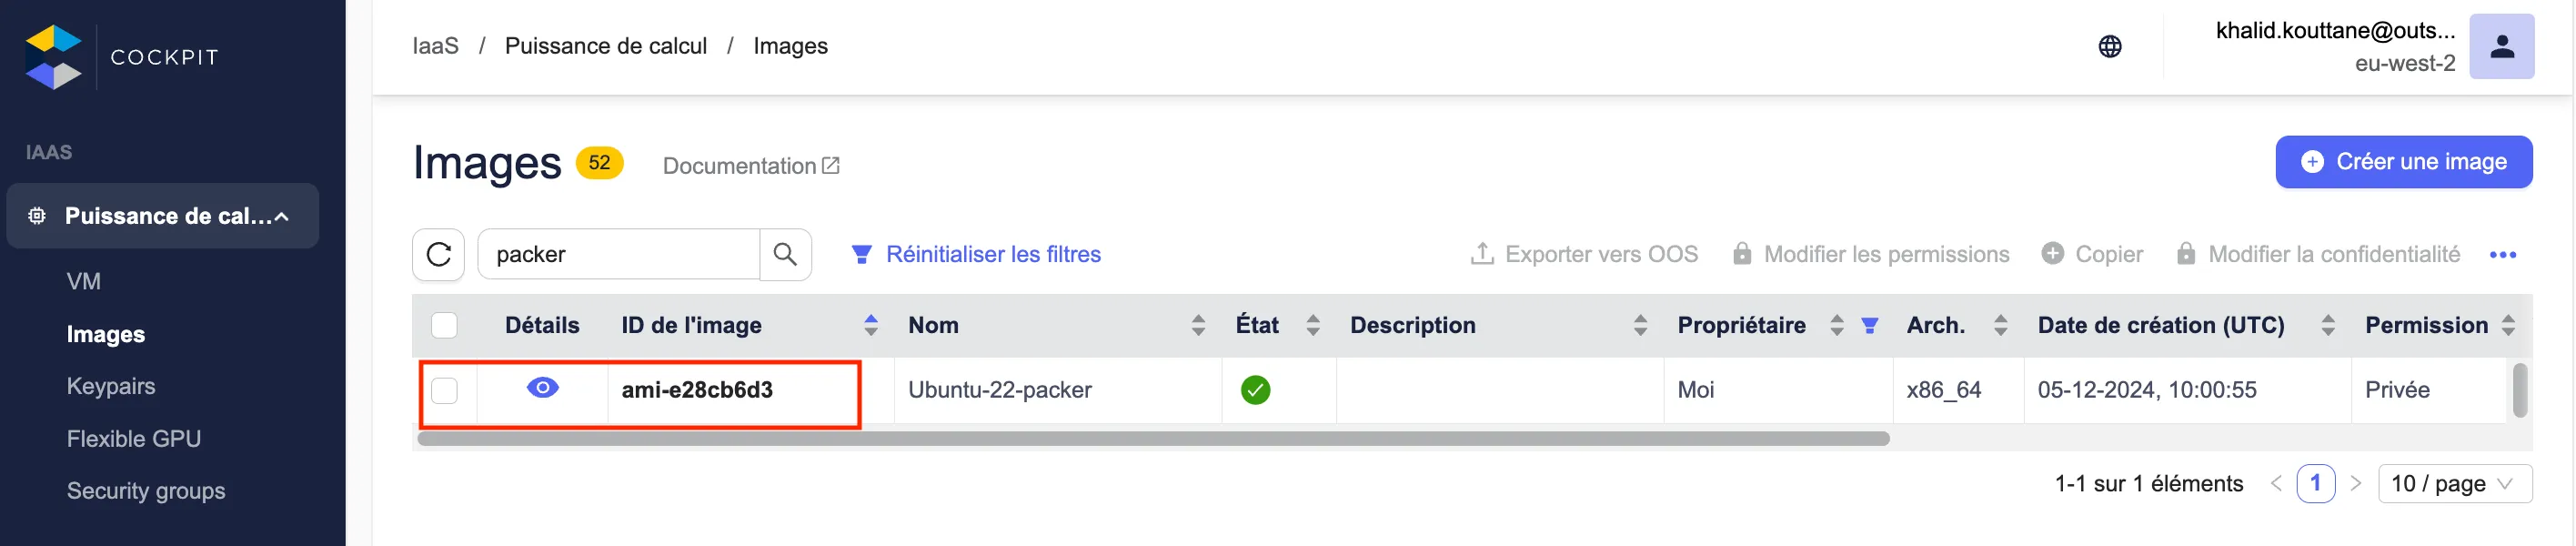Collapse the Puissance de calcul sidebar section
Viewport: 2576px width, 546px height.
(x=282, y=217)
